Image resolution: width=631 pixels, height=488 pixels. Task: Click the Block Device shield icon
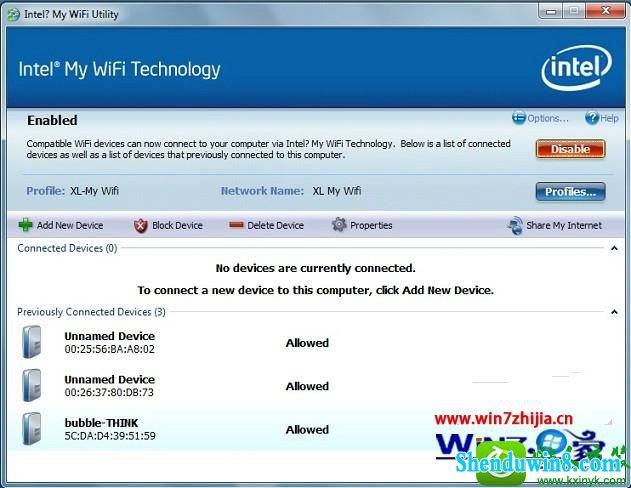pos(140,225)
